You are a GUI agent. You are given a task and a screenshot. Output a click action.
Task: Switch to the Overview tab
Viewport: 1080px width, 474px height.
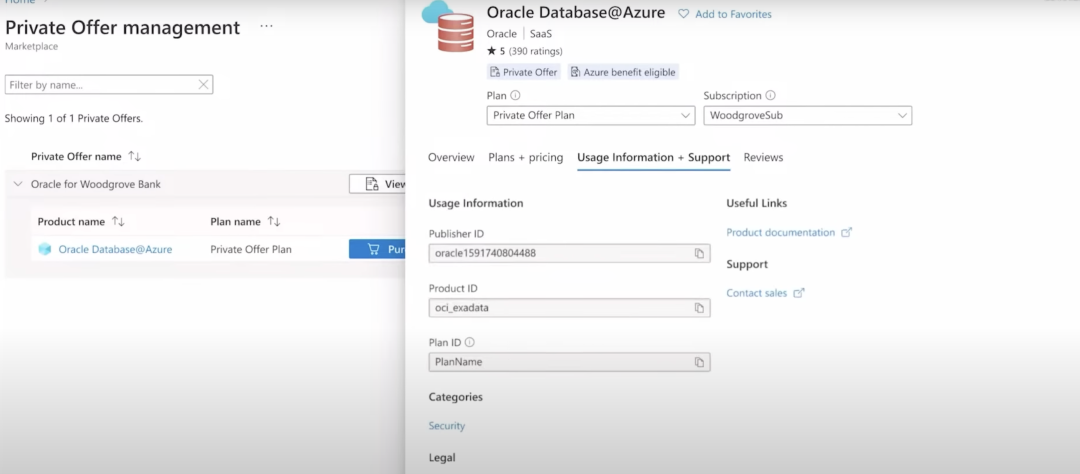click(451, 157)
